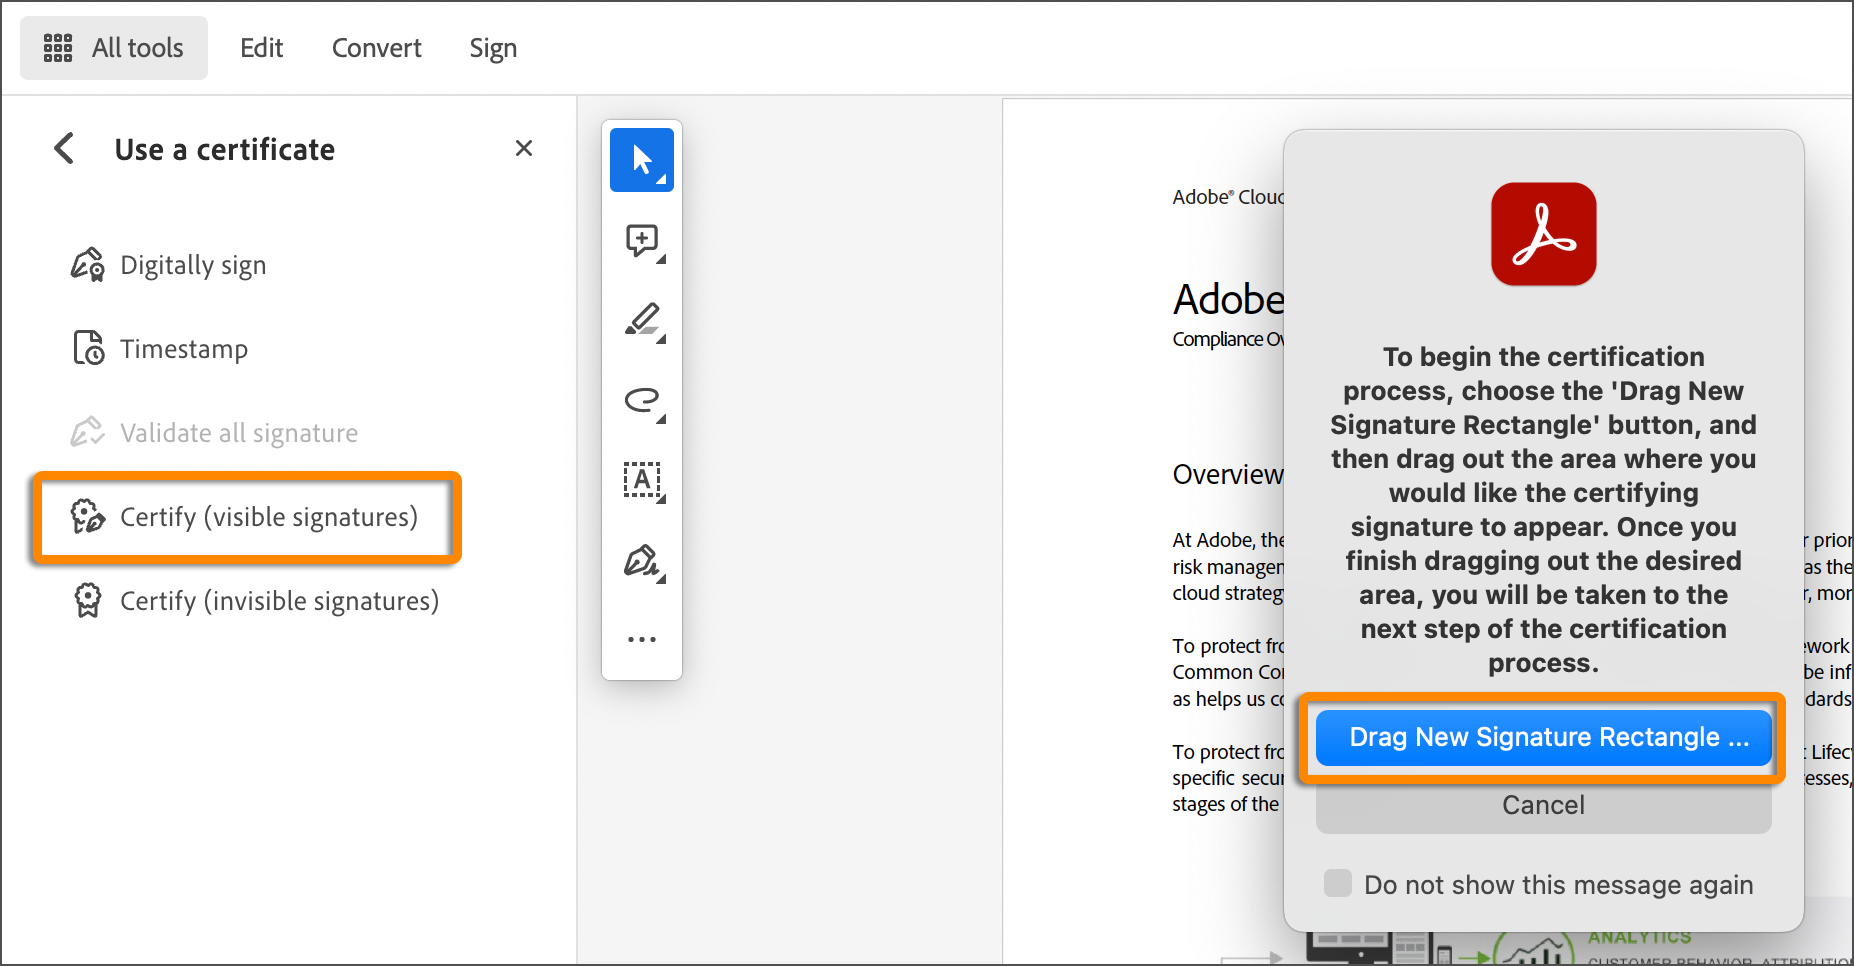Screen dimensions: 1854x966
Task: Open the Sign menu
Action: (493, 47)
